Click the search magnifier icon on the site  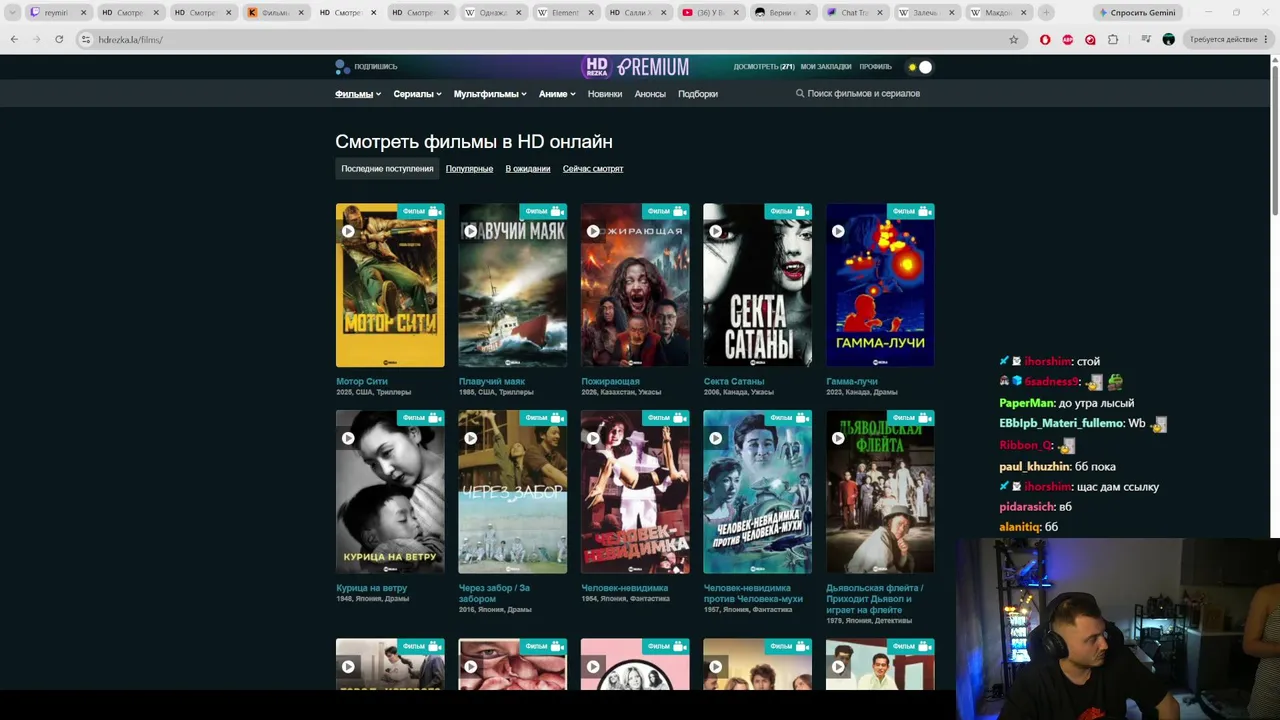800,93
